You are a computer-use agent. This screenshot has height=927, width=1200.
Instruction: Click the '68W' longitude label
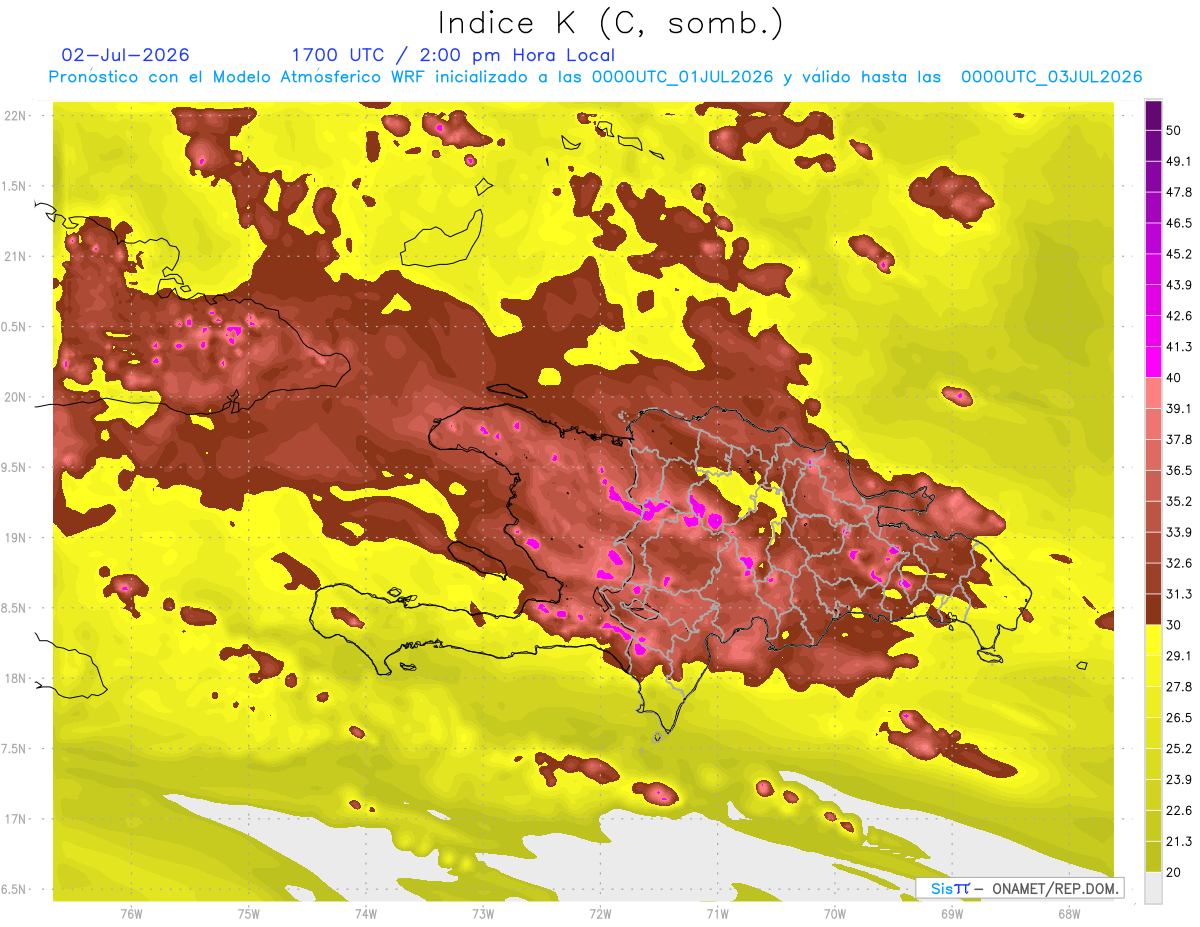point(1069,913)
